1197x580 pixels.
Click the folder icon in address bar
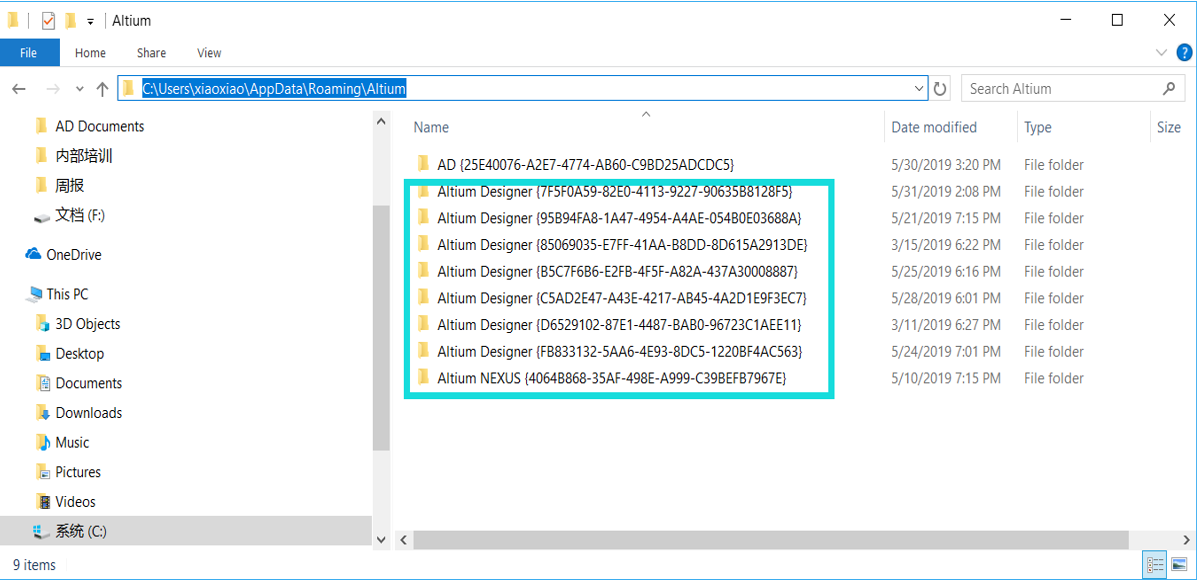point(128,89)
